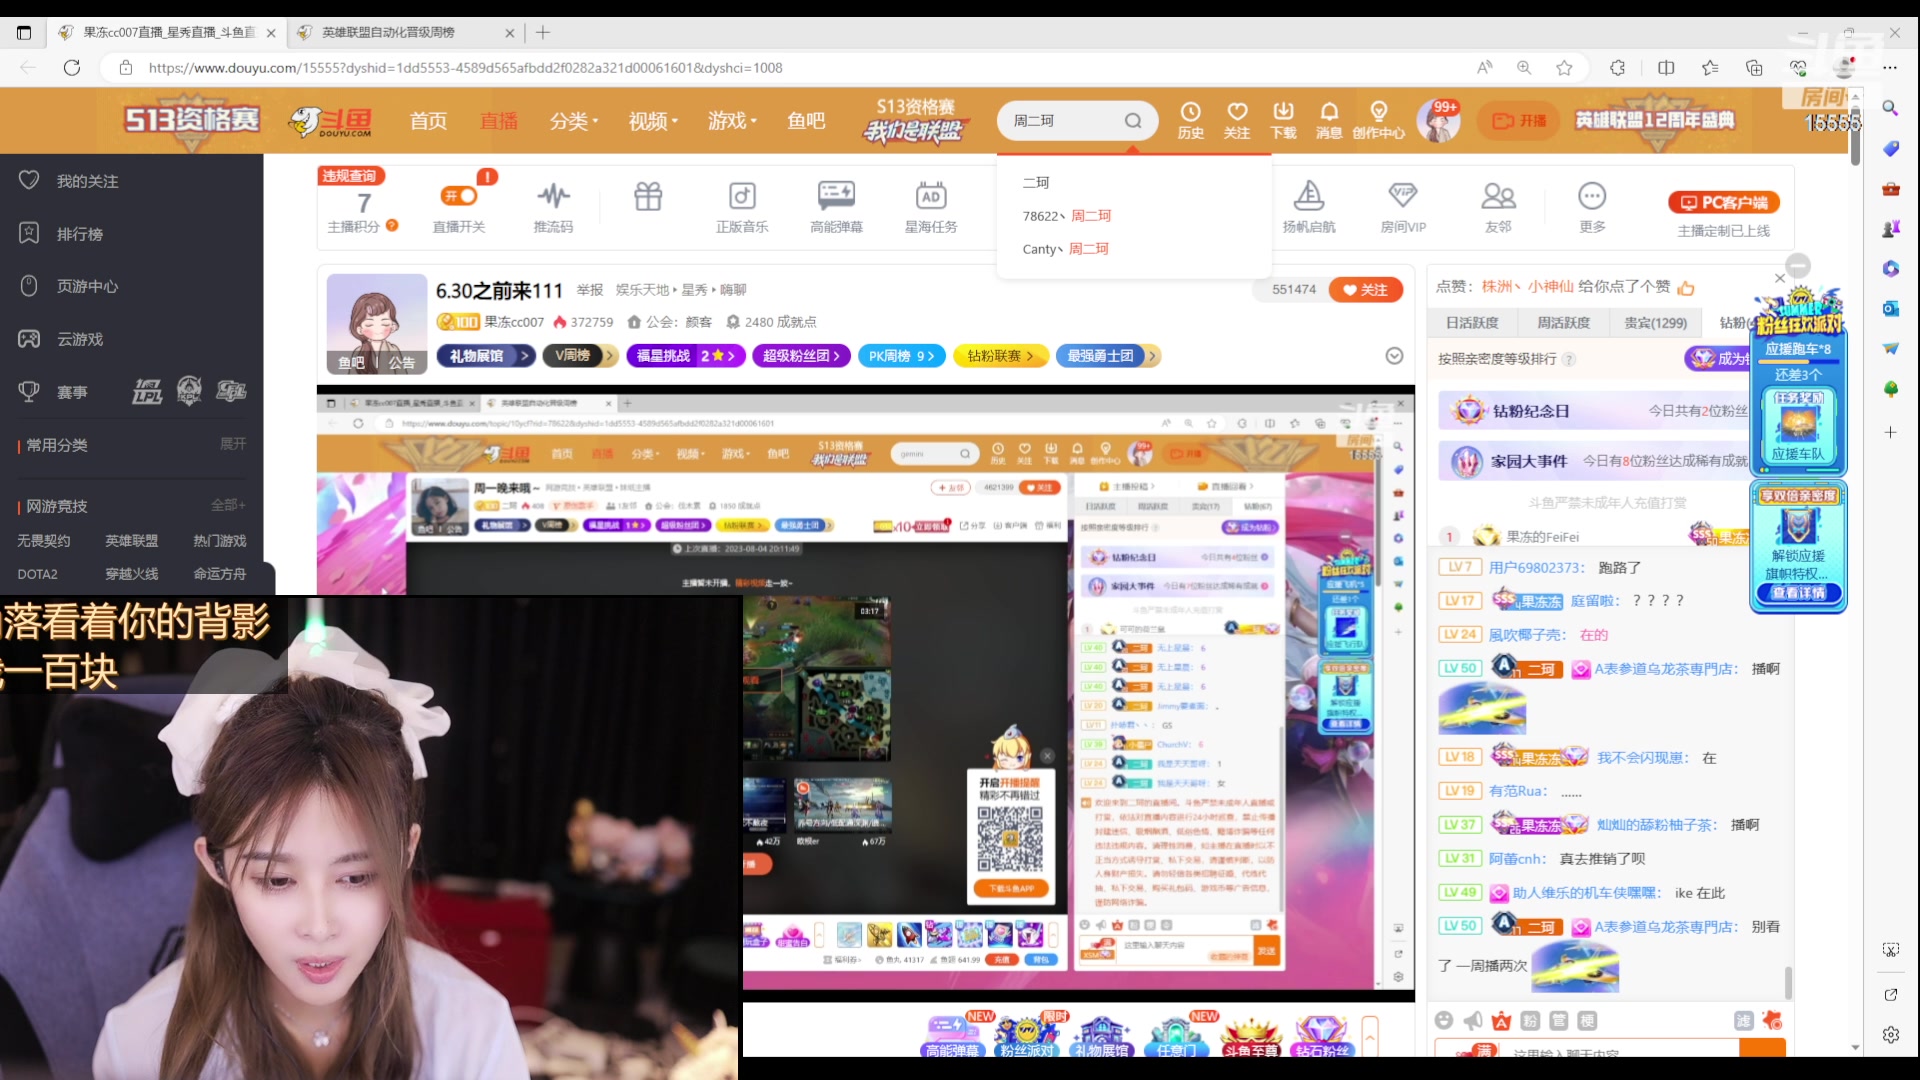Click the Douyu logo

(x=331, y=121)
